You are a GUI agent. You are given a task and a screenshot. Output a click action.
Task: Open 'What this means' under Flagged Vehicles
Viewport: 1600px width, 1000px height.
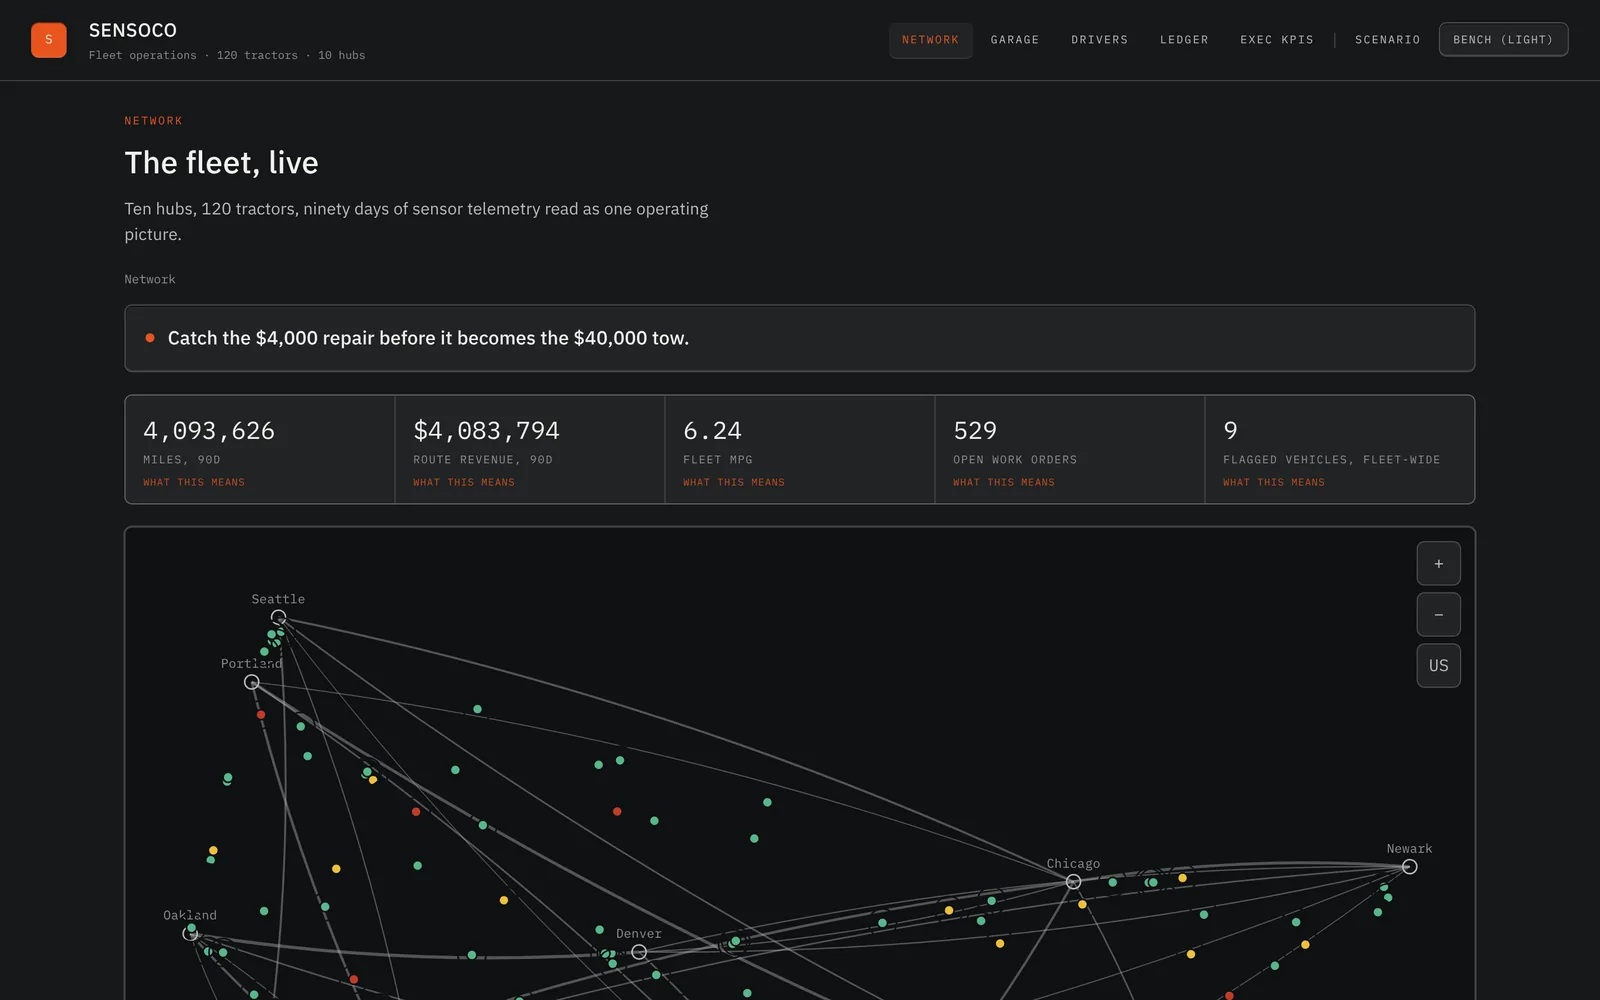(x=1274, y=483)
